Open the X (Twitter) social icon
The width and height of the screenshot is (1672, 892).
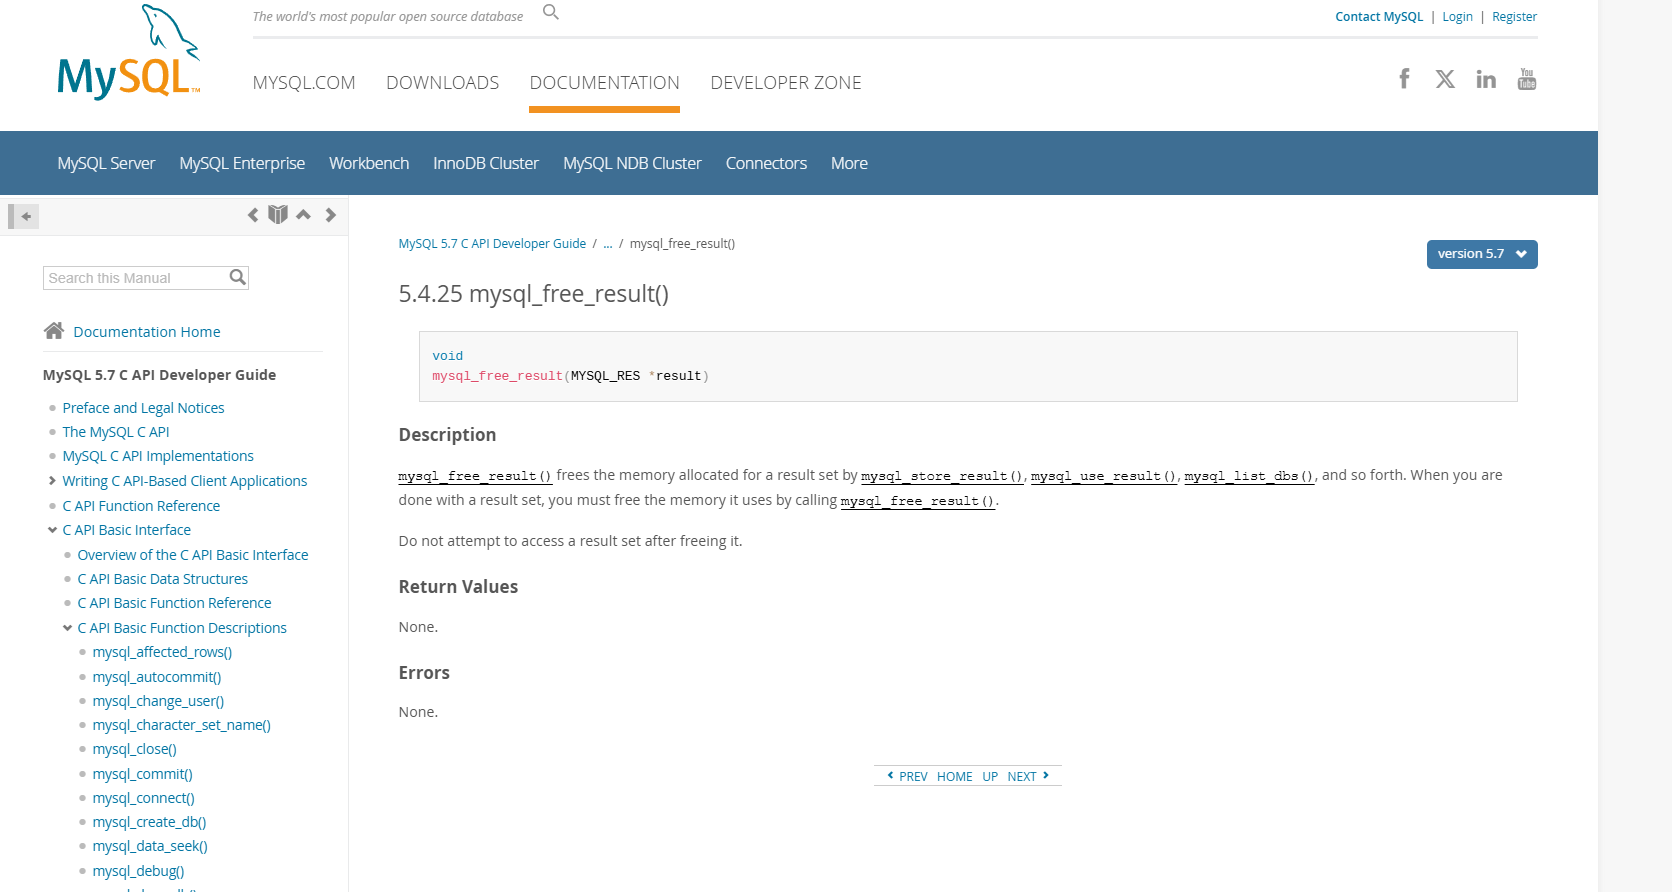click(1445, 79)
